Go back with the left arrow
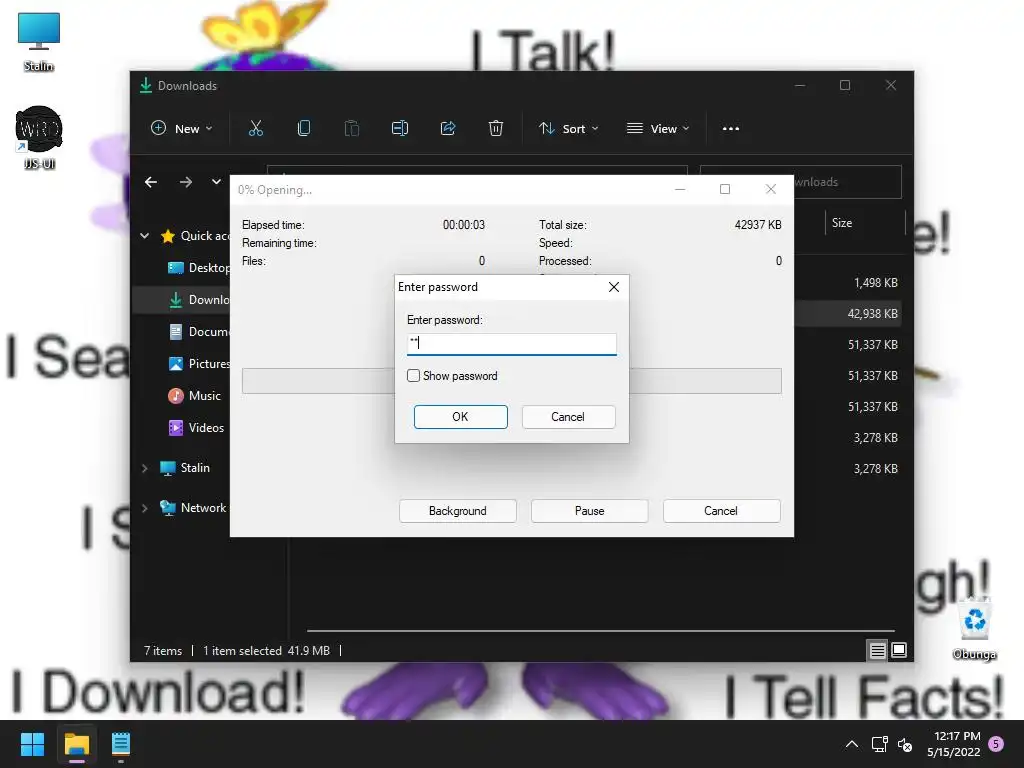1024x768 pixels. coord(151,182)
